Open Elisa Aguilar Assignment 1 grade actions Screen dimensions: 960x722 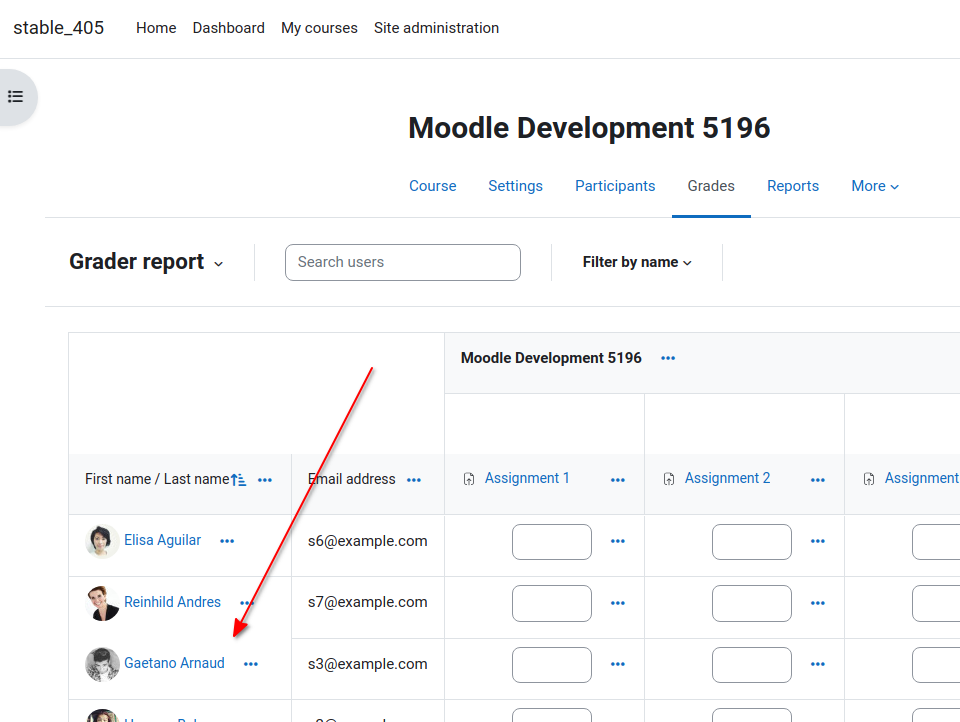(618, 541)
